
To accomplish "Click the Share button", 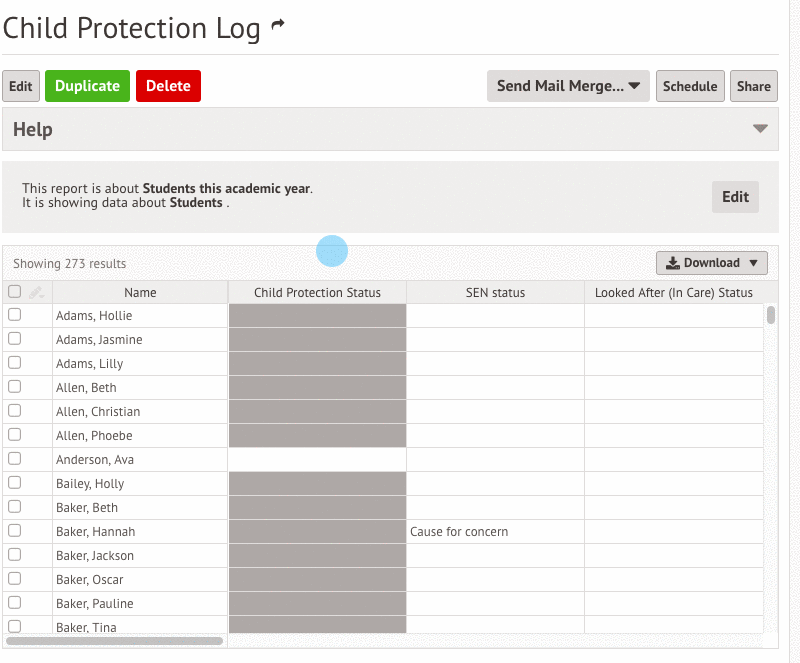I will point(753,86).
